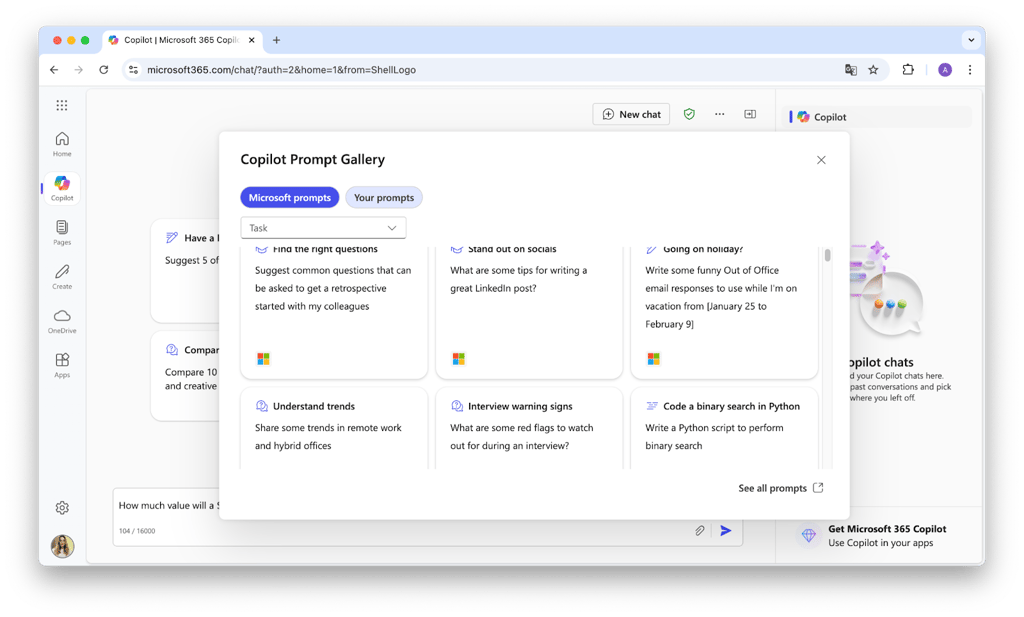Select the Understand trends prompt

click(334, 428)
